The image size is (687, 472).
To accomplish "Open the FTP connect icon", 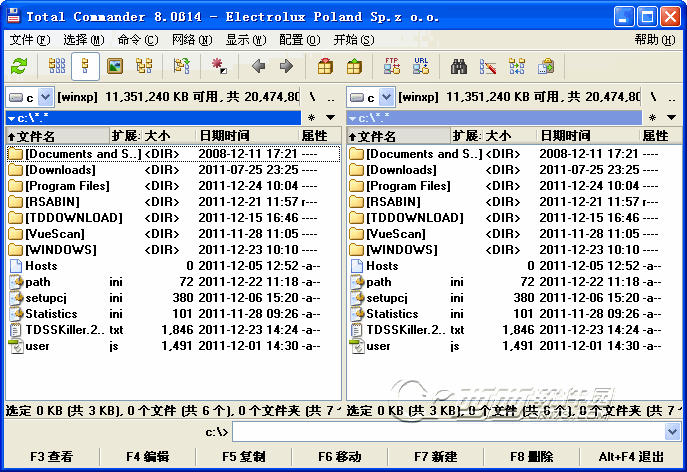I will [392, 66].
